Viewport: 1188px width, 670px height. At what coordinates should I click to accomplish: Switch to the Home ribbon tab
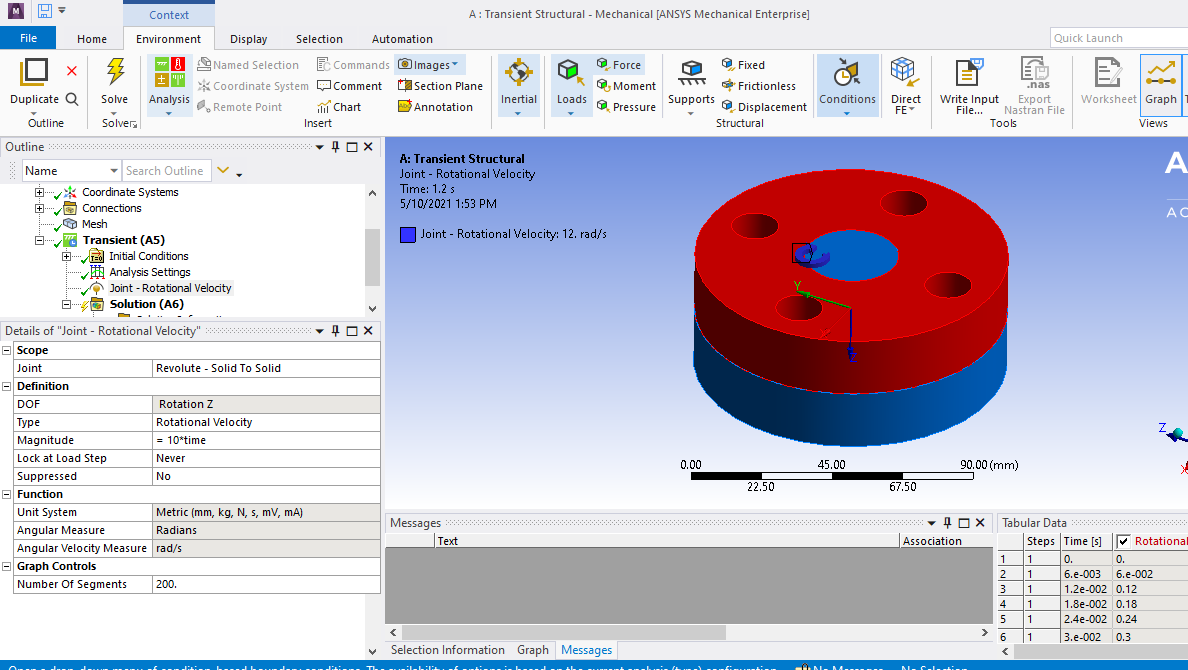pyautogui.click(x=92, y=39)
